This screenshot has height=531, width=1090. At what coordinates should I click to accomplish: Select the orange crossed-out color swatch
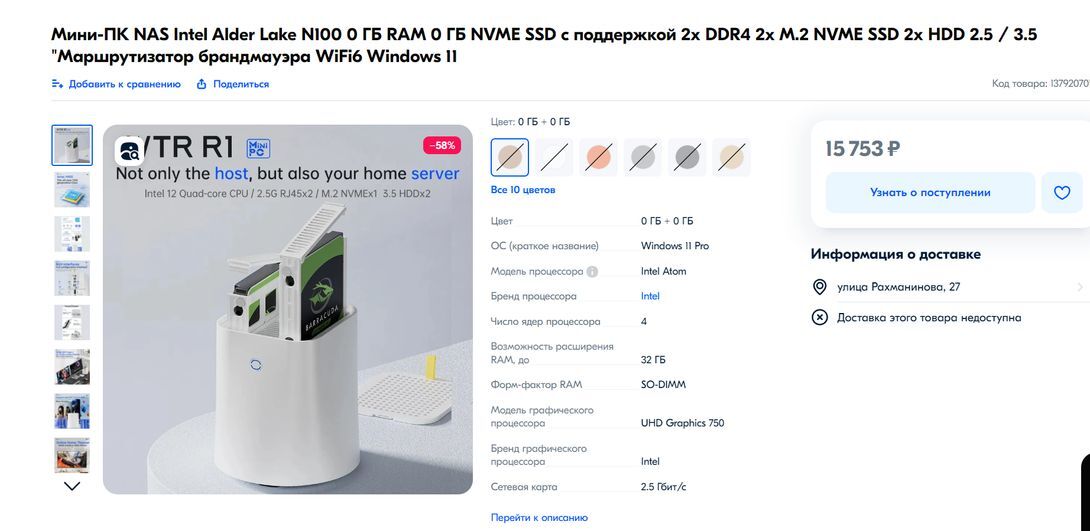click(x=598, y=158)
